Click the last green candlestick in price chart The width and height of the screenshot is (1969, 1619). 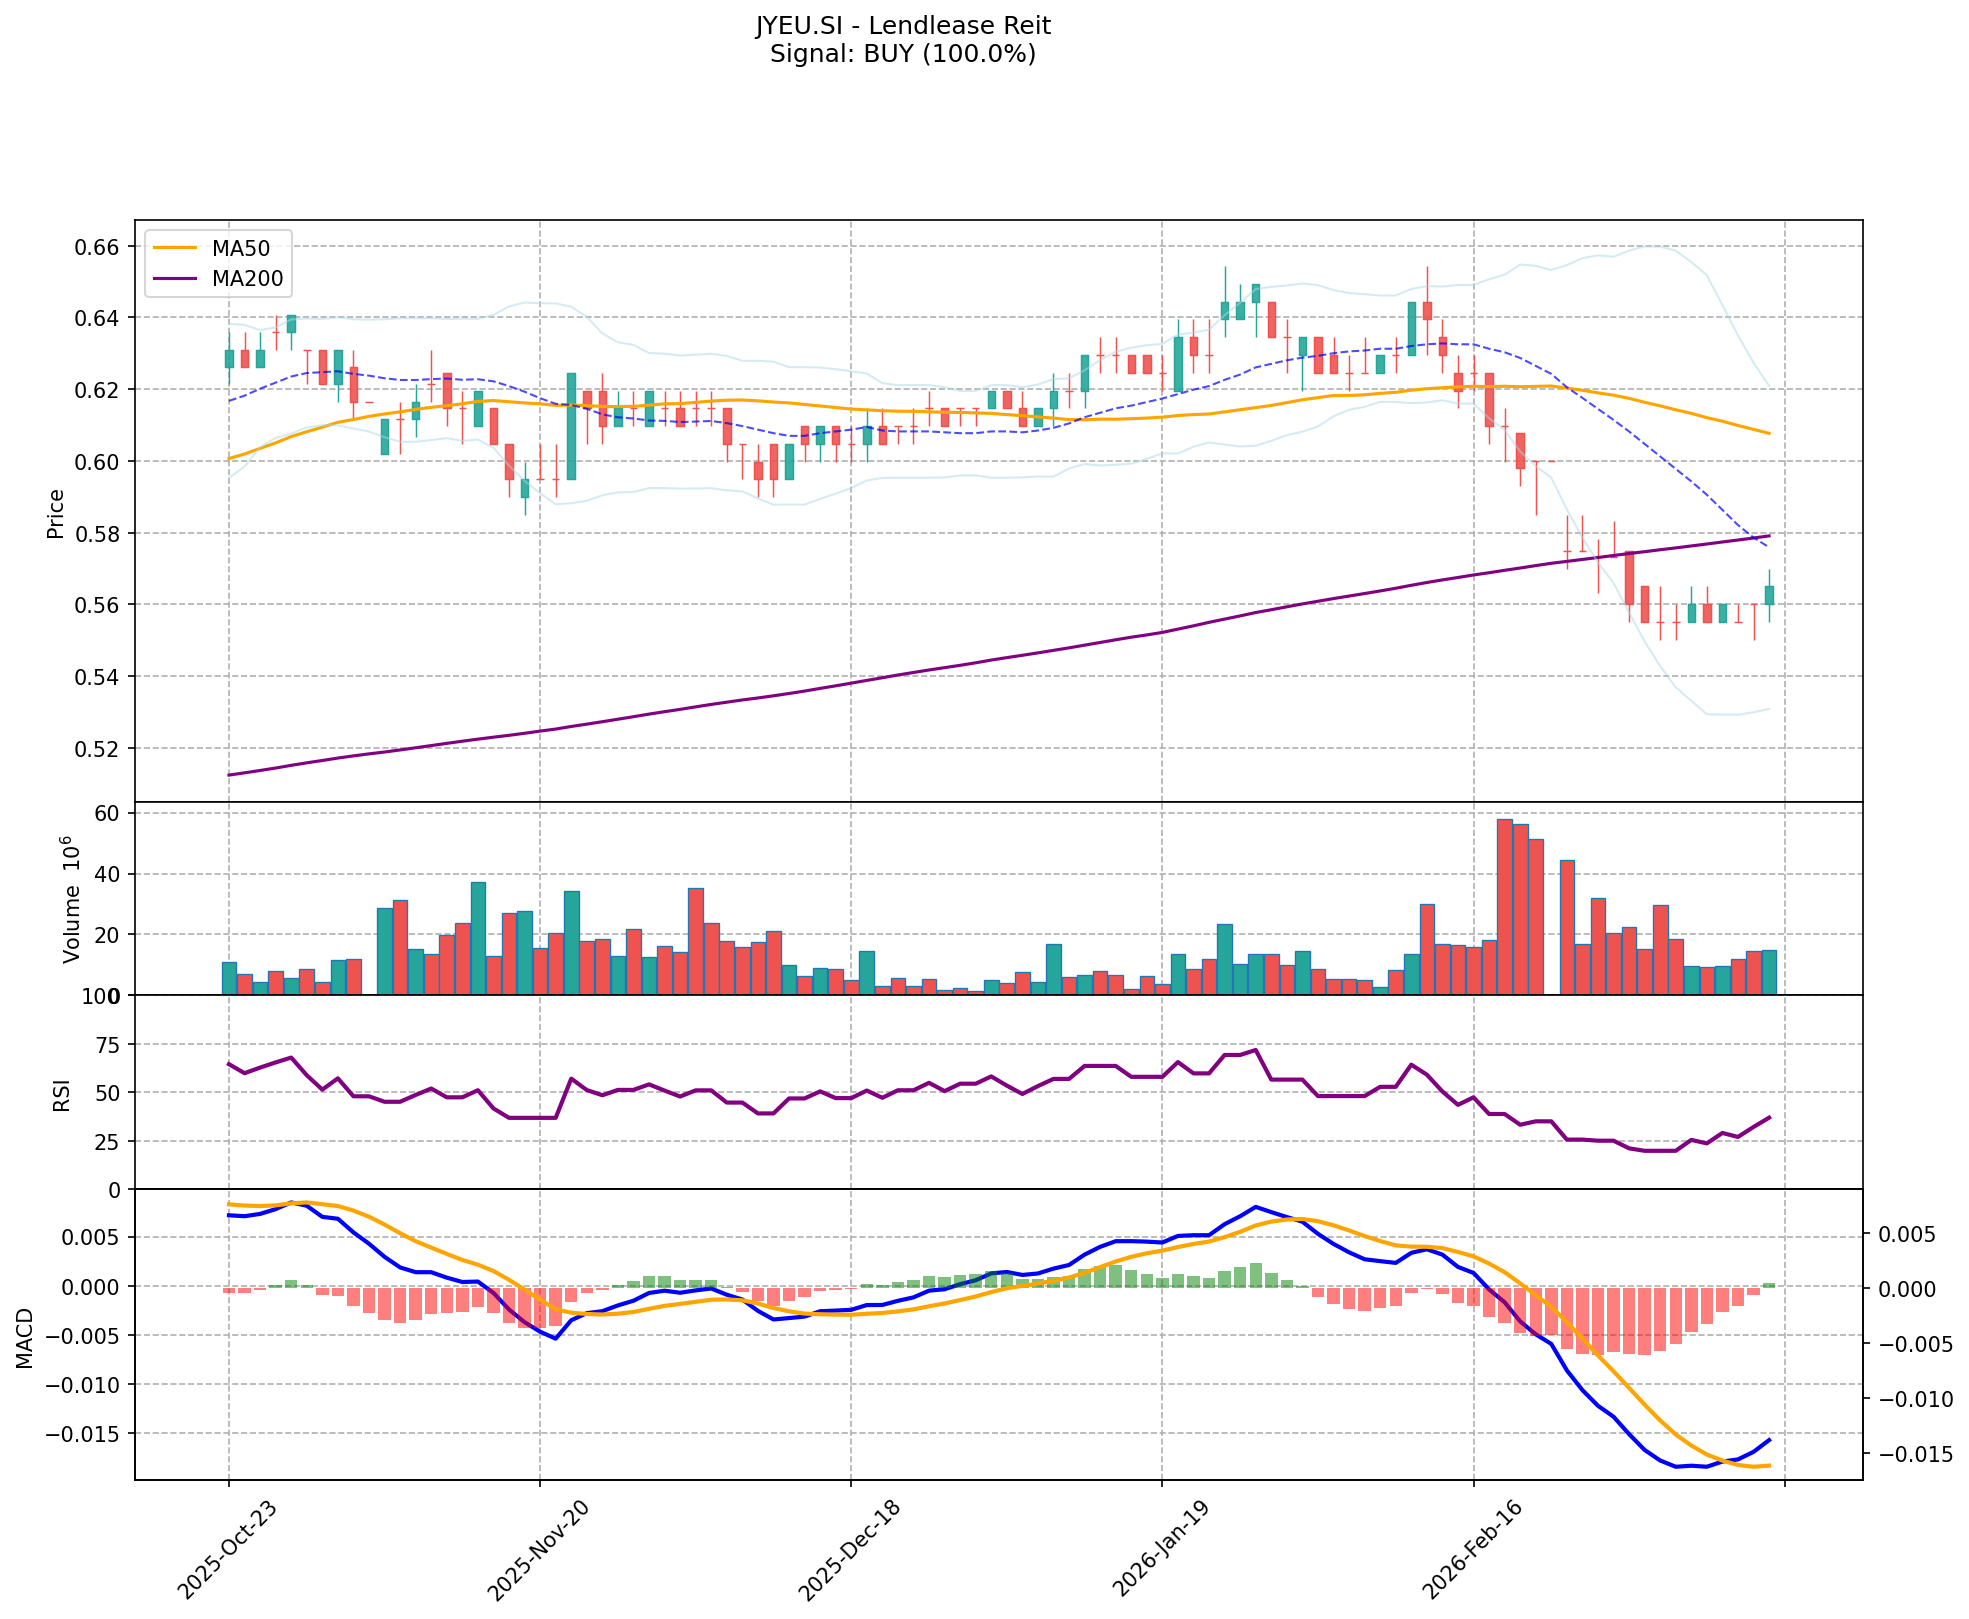click(x=1769, y=595)
